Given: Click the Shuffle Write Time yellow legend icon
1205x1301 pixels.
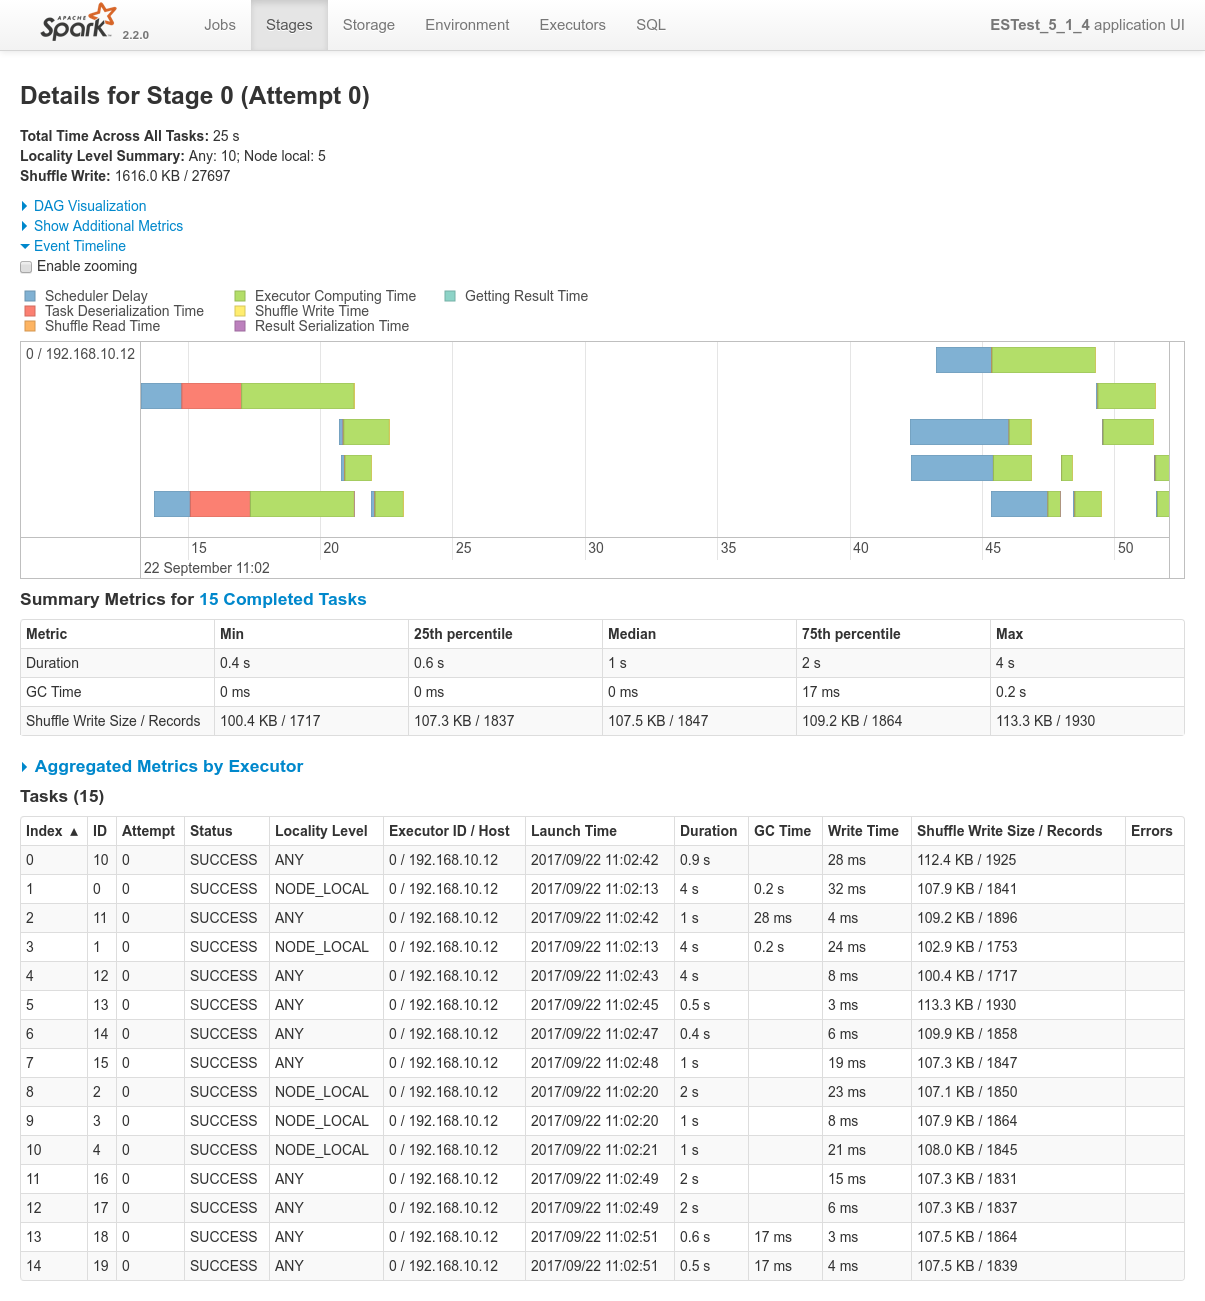Looking at the screenshot, I should [240, 311].
